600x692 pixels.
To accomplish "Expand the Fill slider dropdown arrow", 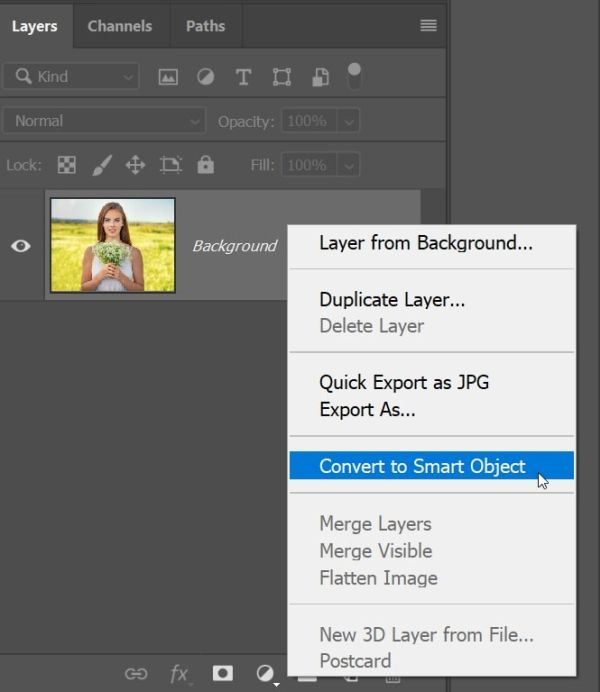I will [349, 165].
